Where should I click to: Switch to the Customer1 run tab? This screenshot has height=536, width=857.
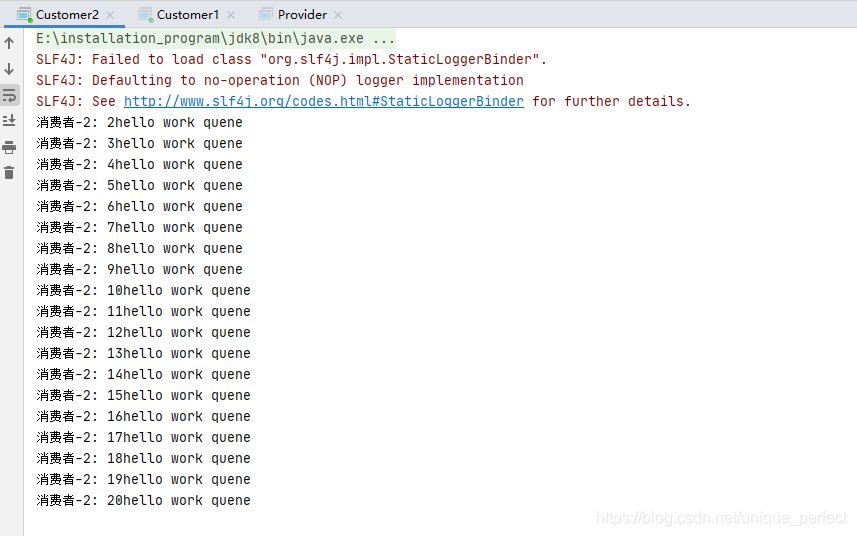coord(187,14)
